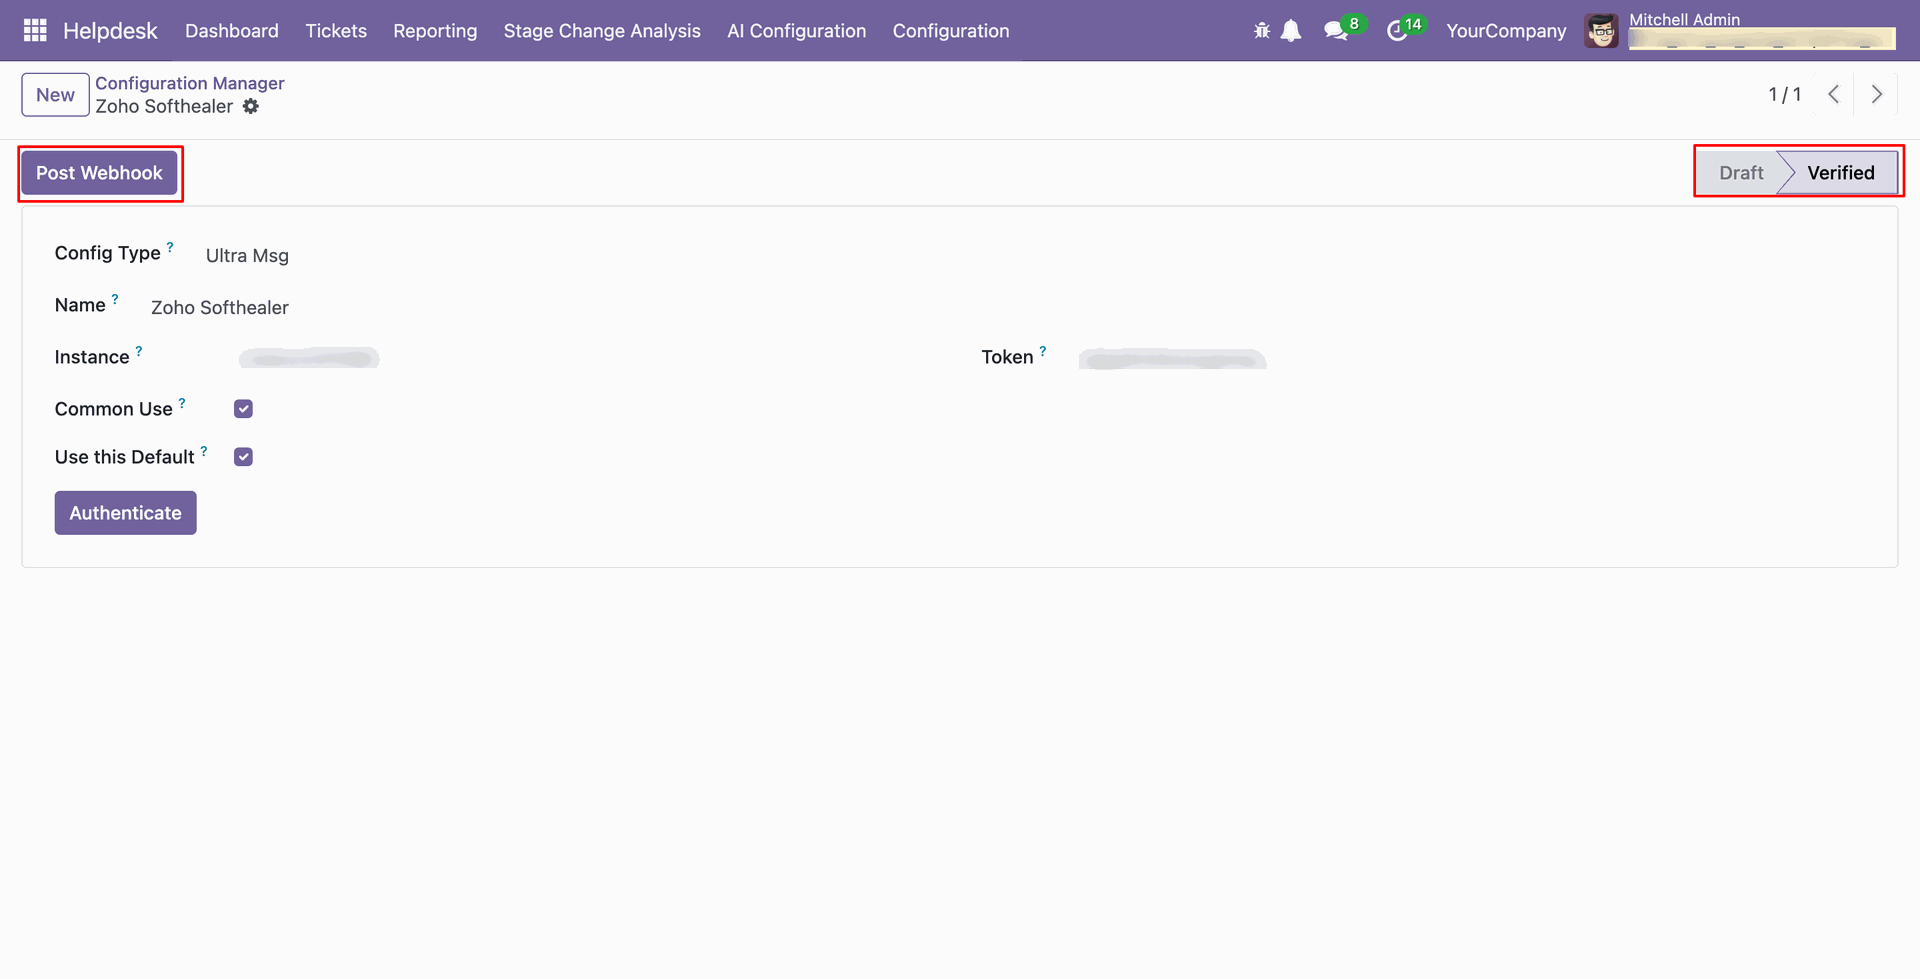Open the notifications bell icon
The height and width of the screenshot is (979, 1920).
tap(1291, 31)
